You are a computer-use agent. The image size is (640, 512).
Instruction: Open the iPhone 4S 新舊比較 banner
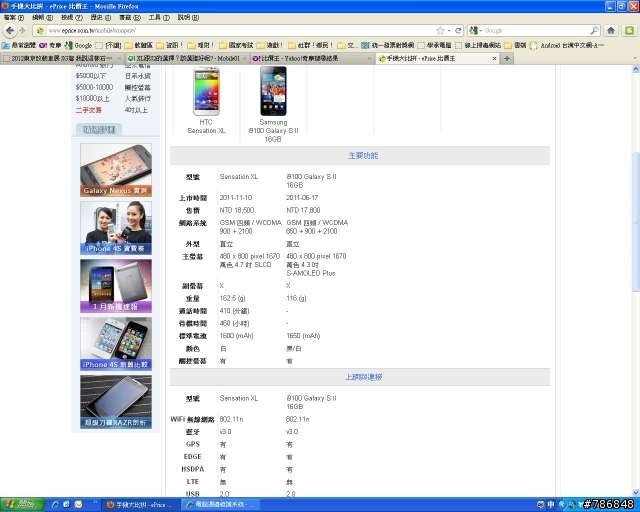[x=116, y=344]
